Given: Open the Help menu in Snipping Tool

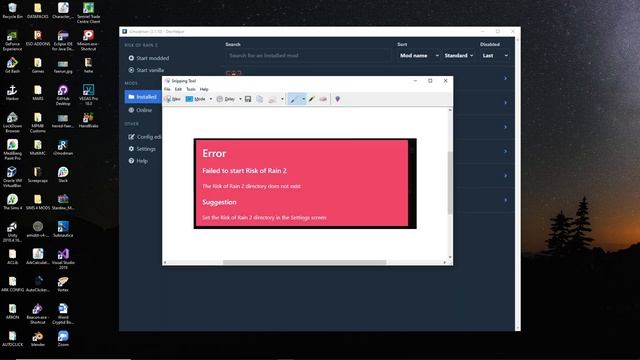Looking at the screenshot, I should (x=204, y=89).
